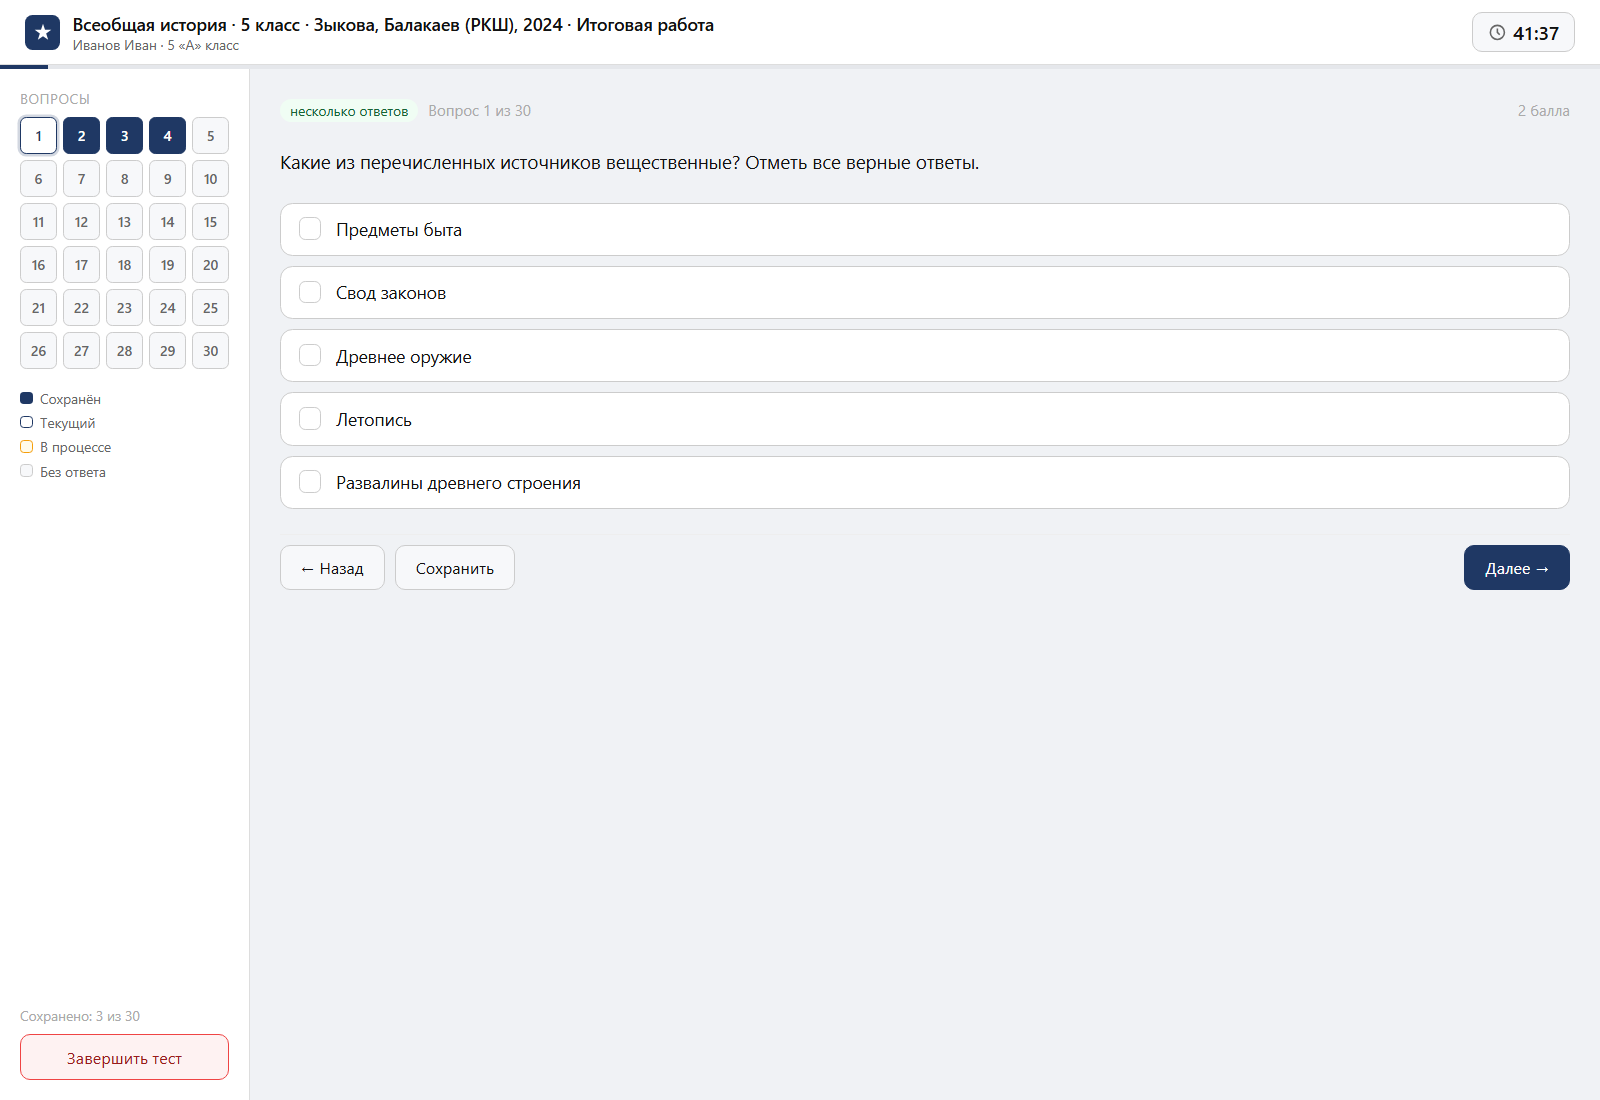This screenshot has width=1600, height=1100.
Task: Finish the test via 'Завершить тест'
Action: (124, 1057)
